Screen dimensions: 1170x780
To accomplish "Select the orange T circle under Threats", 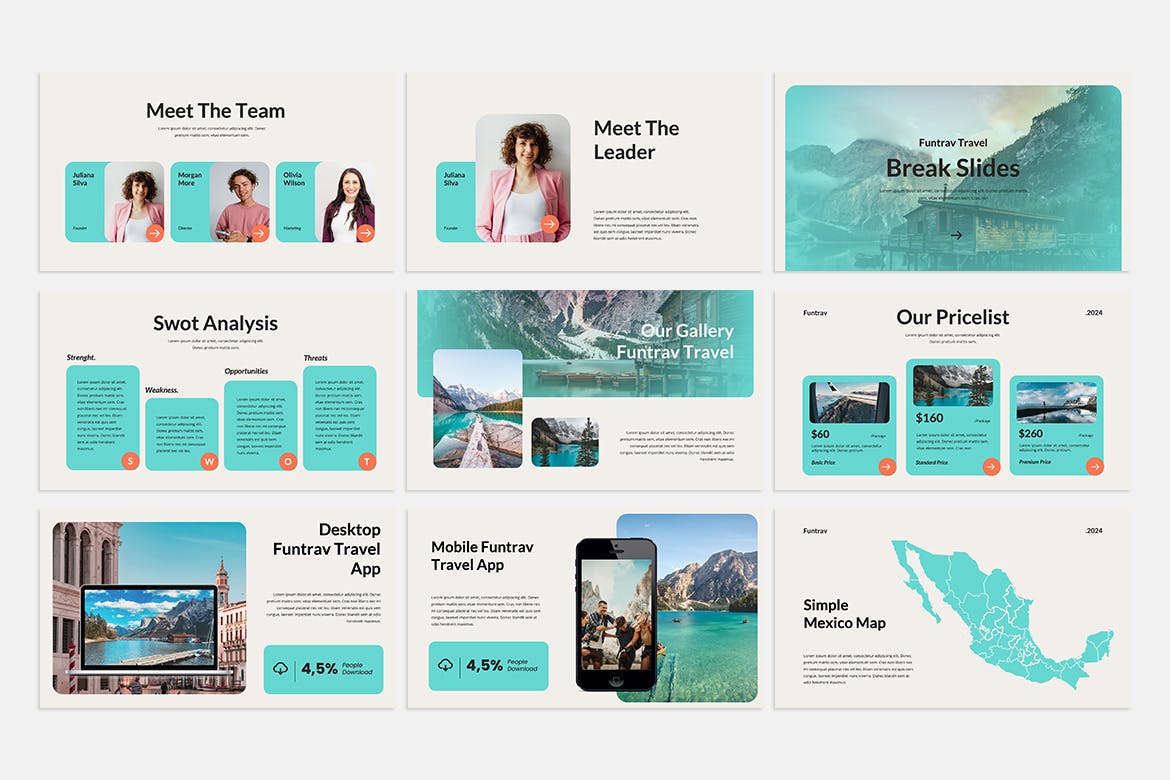I will coord(367,461).
